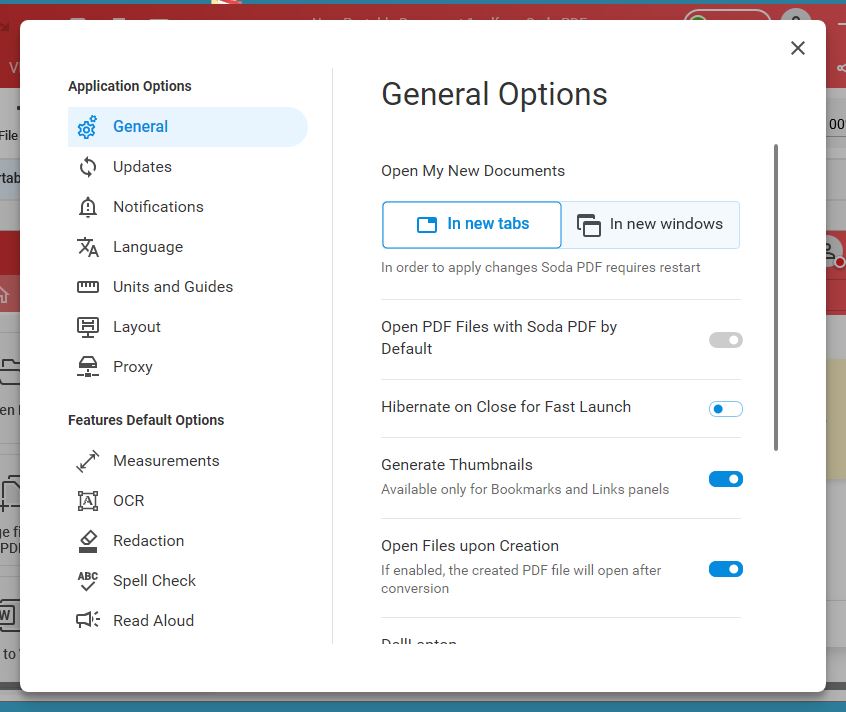Screen dimensions: 846x712
Task: Click the Measurements arrow icon
Action: click(x=88, y=461)
